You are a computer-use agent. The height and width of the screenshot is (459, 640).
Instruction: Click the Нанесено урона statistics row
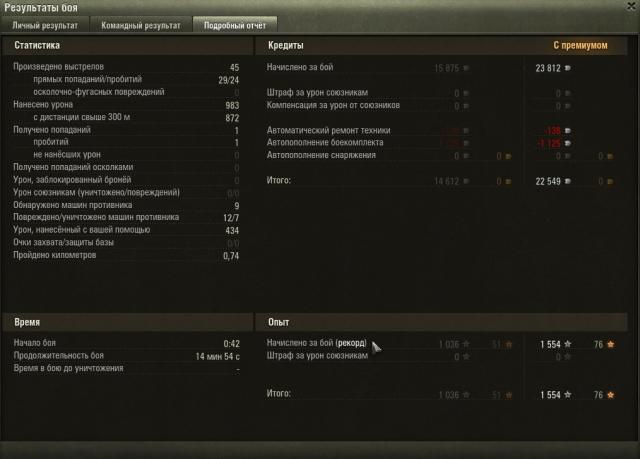[x=126, y=105]
